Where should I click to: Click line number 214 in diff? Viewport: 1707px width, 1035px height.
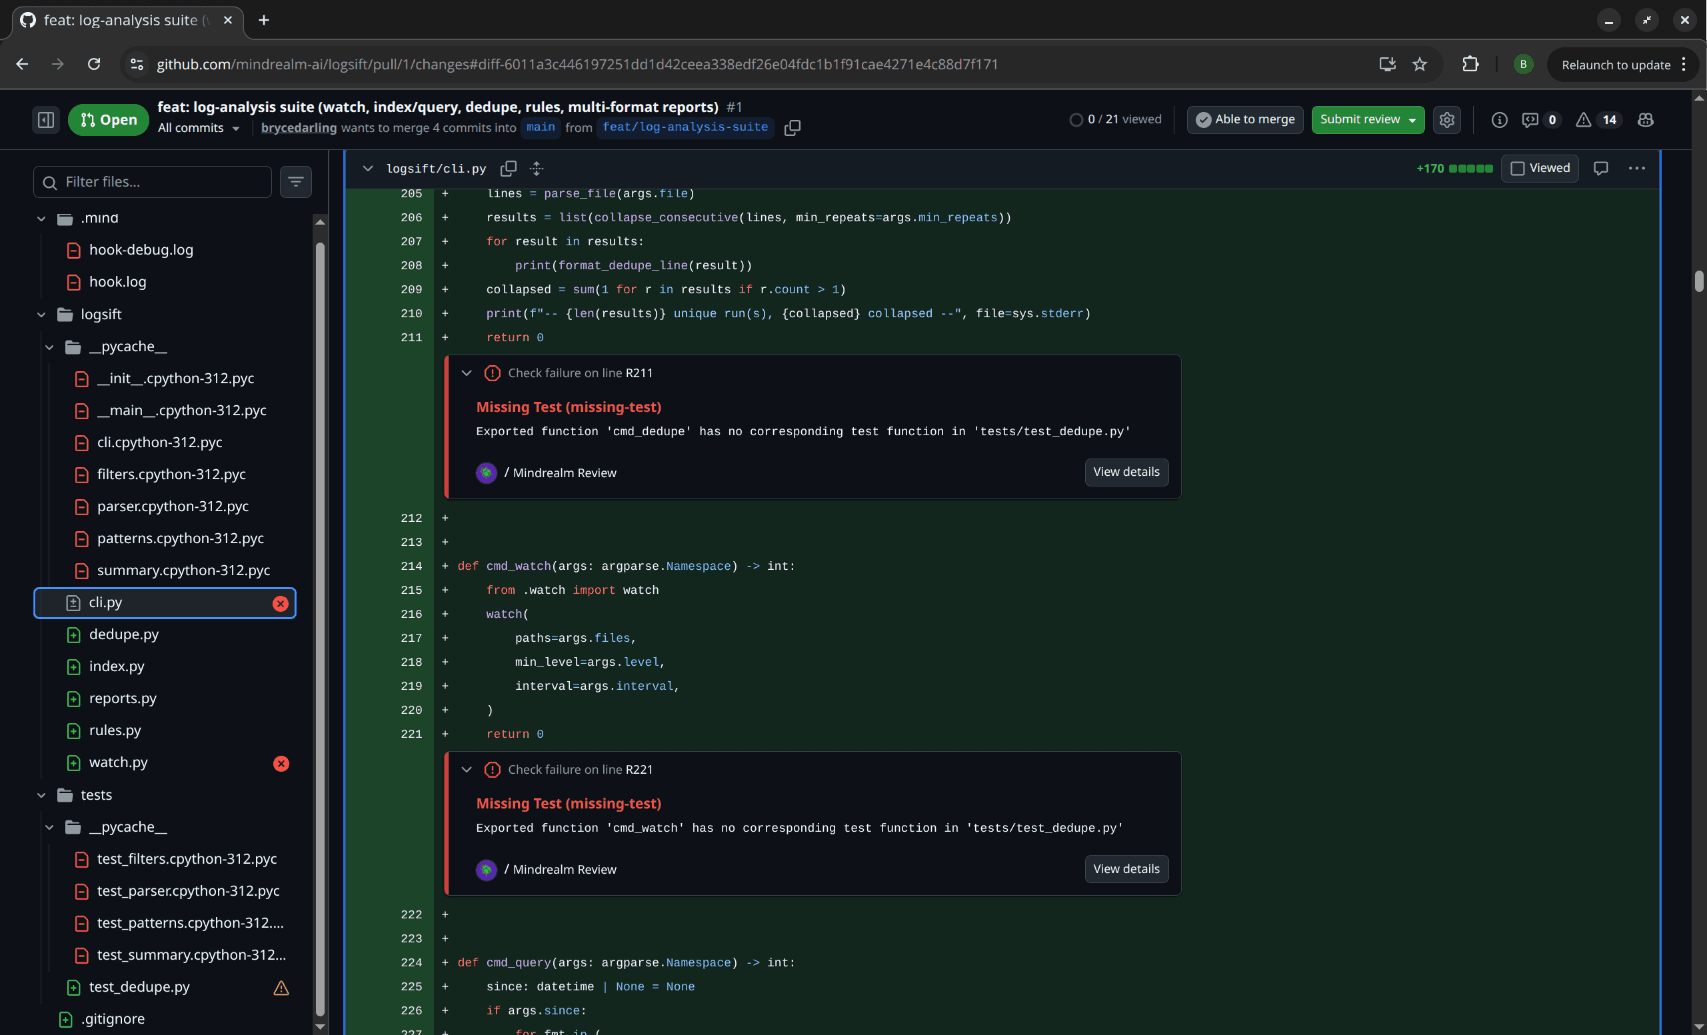[411, 567]
